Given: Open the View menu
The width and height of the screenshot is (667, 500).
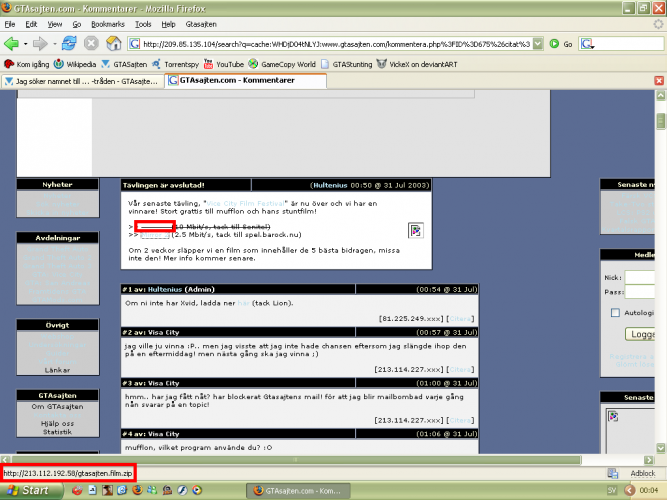Looking at the screenshot, I should point(54,24).
